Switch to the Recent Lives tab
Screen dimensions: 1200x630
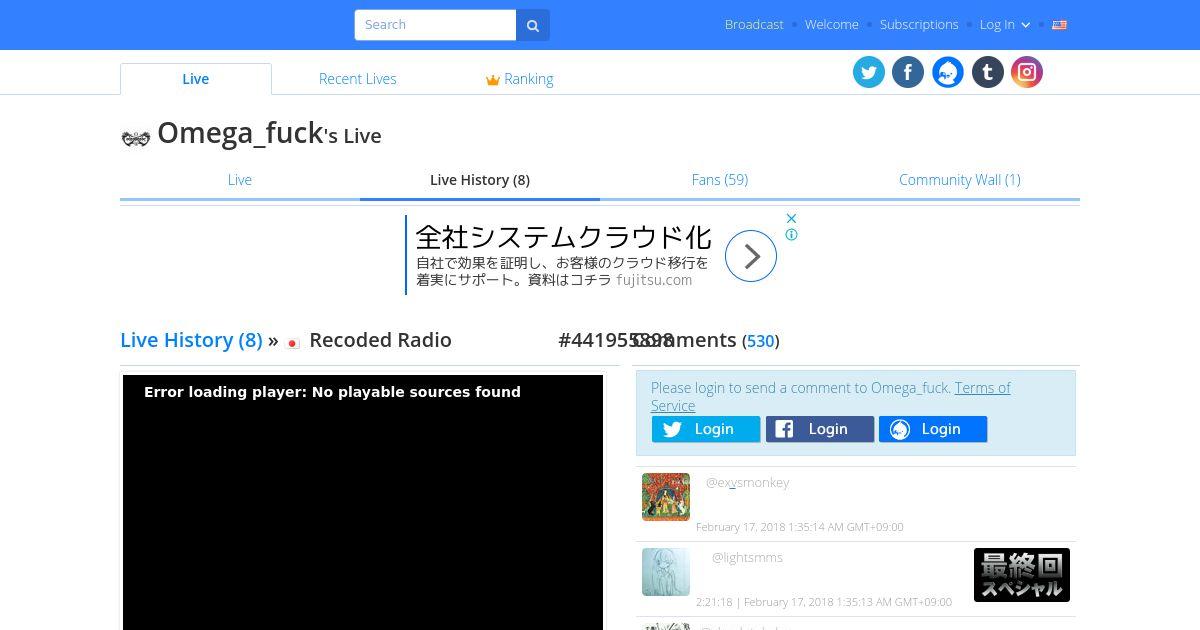pyautogui.click(x=358, y=79)
